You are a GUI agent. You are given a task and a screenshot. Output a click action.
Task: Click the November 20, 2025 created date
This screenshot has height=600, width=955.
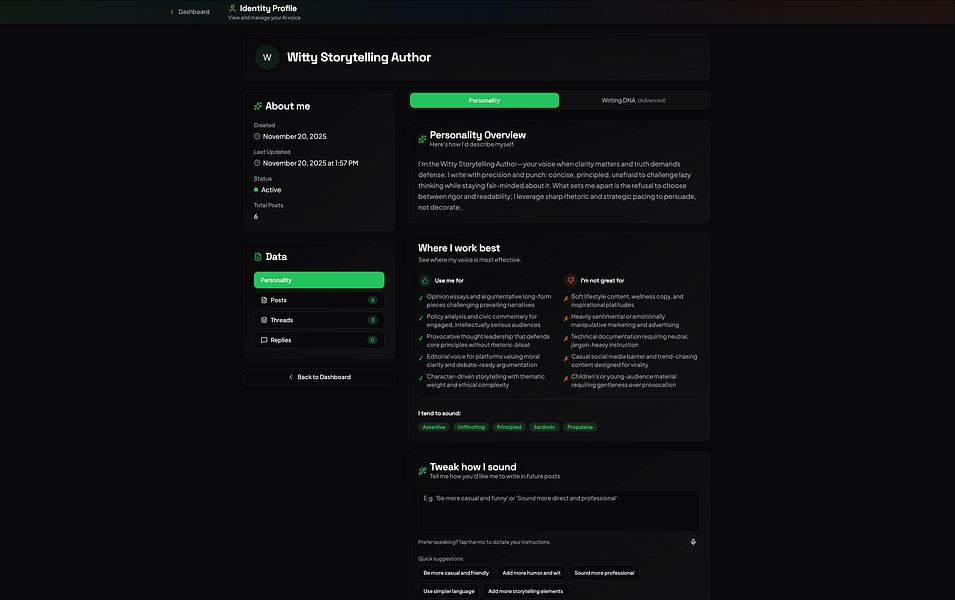point(295,136)
